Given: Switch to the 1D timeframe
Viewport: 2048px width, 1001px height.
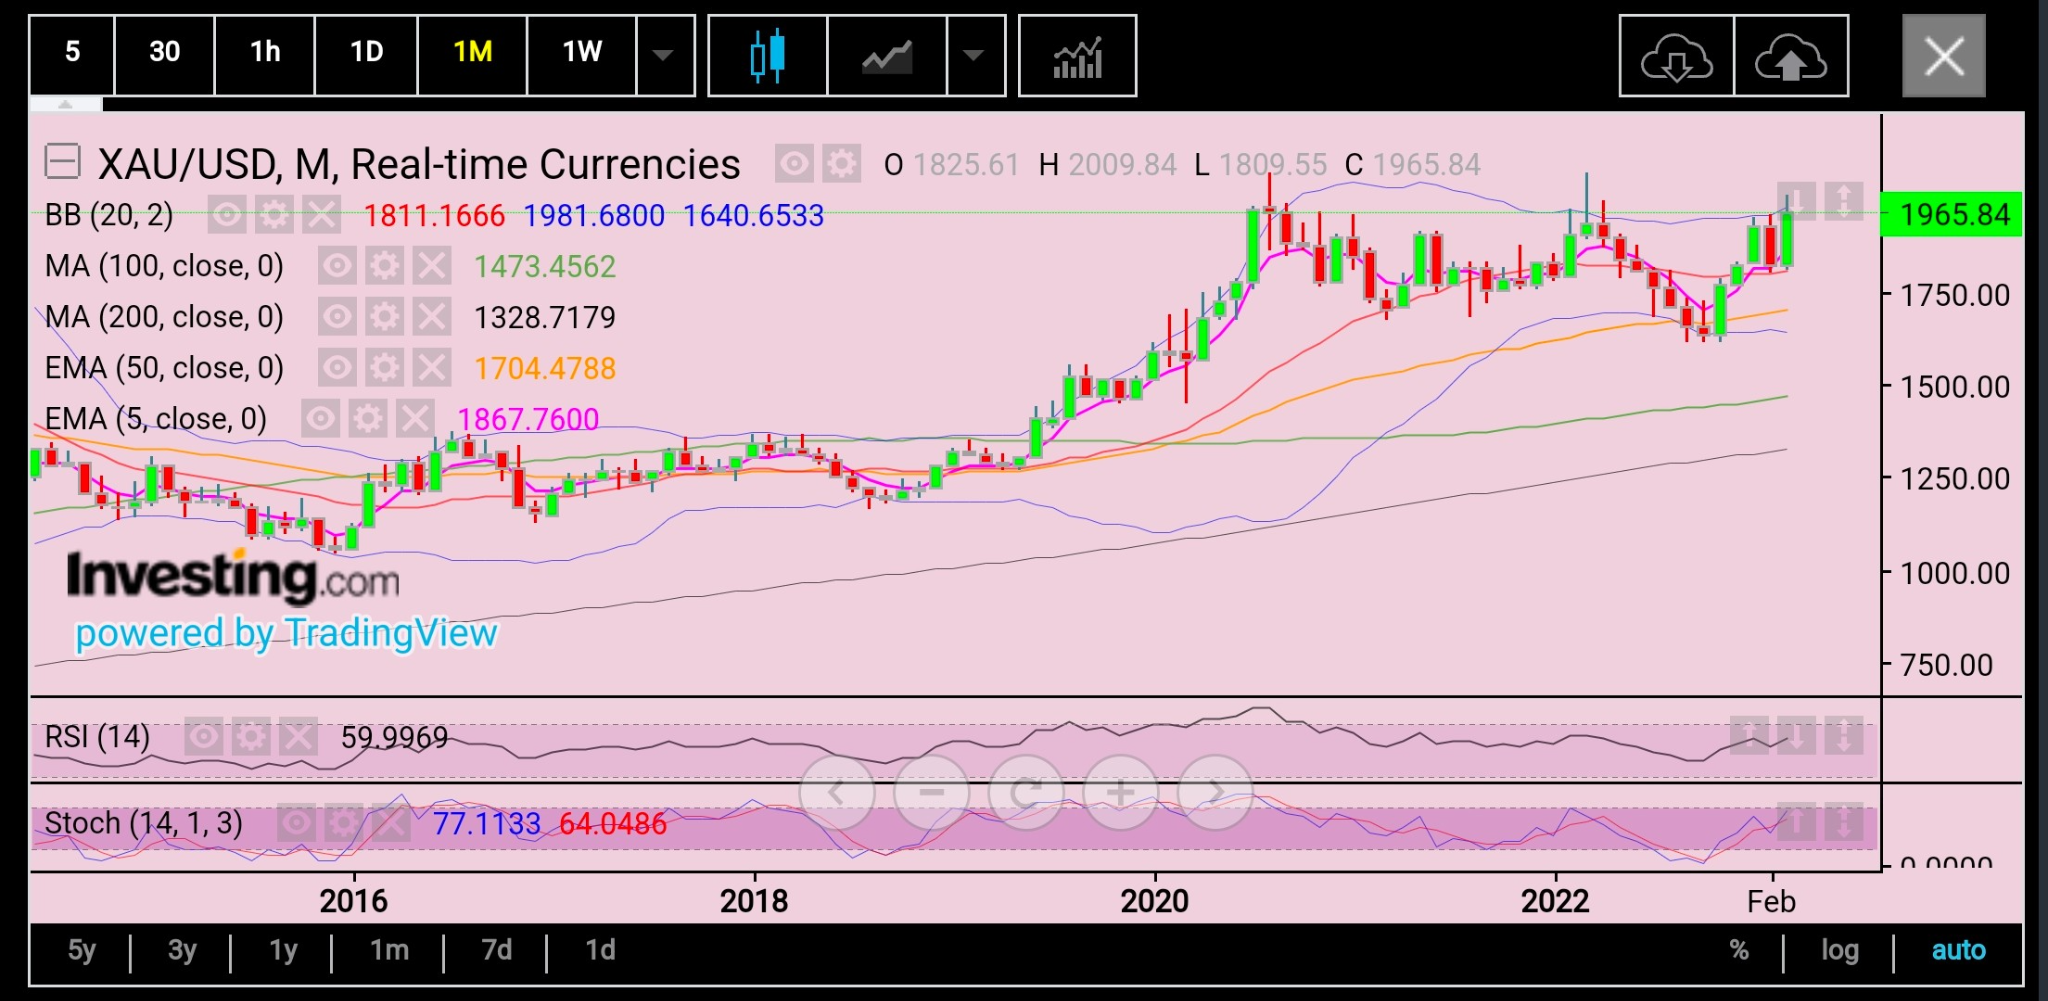Looking at the screenshot, I should (x=366, y=55).
